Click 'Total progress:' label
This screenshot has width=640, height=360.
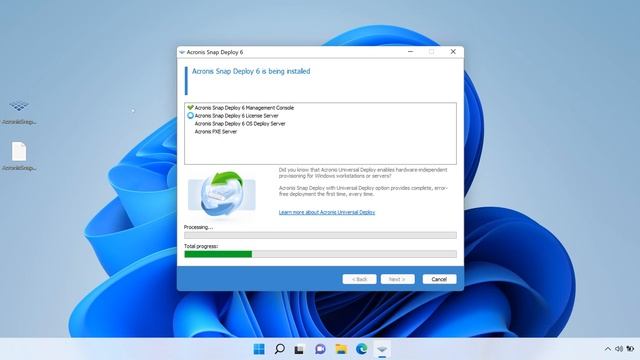[x=201, y=247]
